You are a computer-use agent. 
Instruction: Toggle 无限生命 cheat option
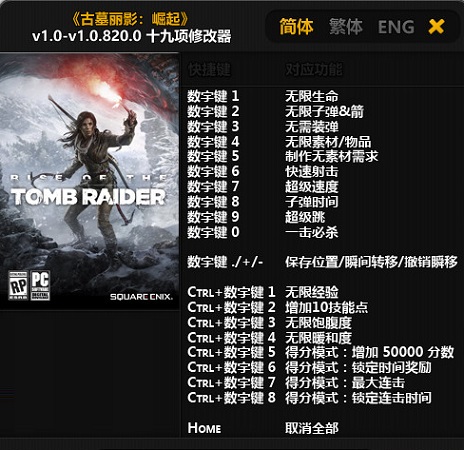[x=312, y=96]
